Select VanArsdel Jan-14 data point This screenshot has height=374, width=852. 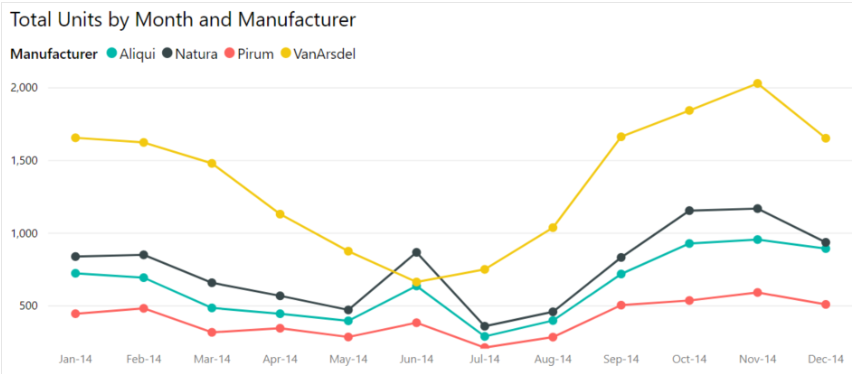(x=76, y=138)
